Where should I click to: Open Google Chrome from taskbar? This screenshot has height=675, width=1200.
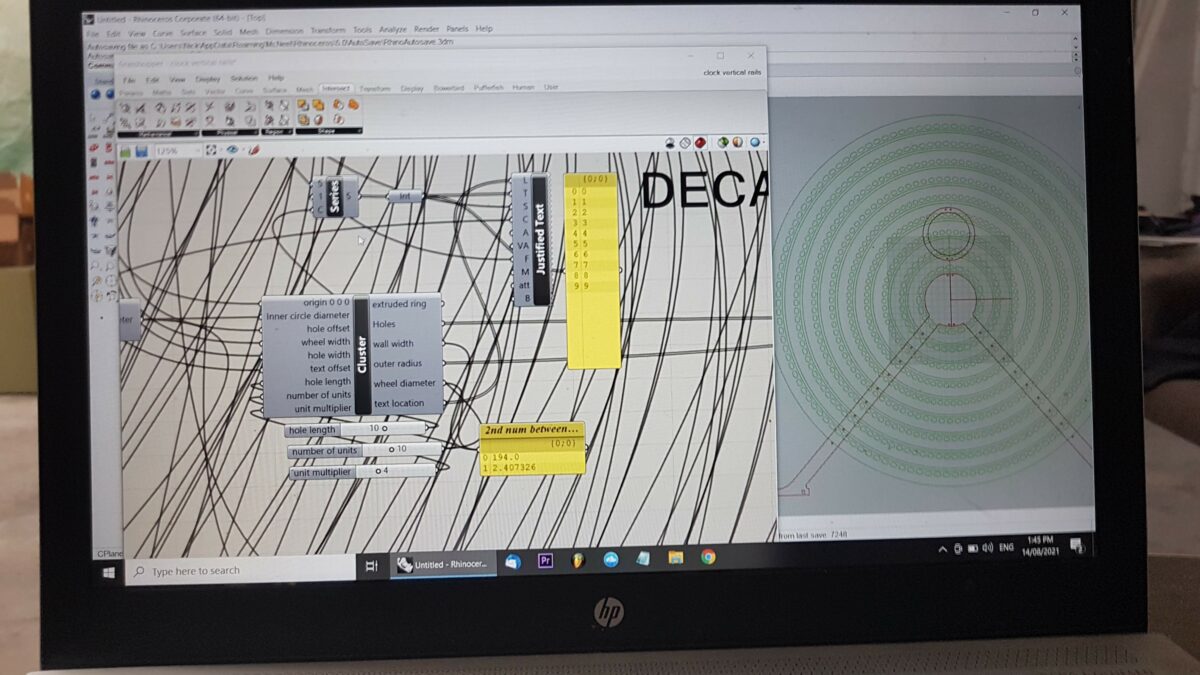coord(708,557)
